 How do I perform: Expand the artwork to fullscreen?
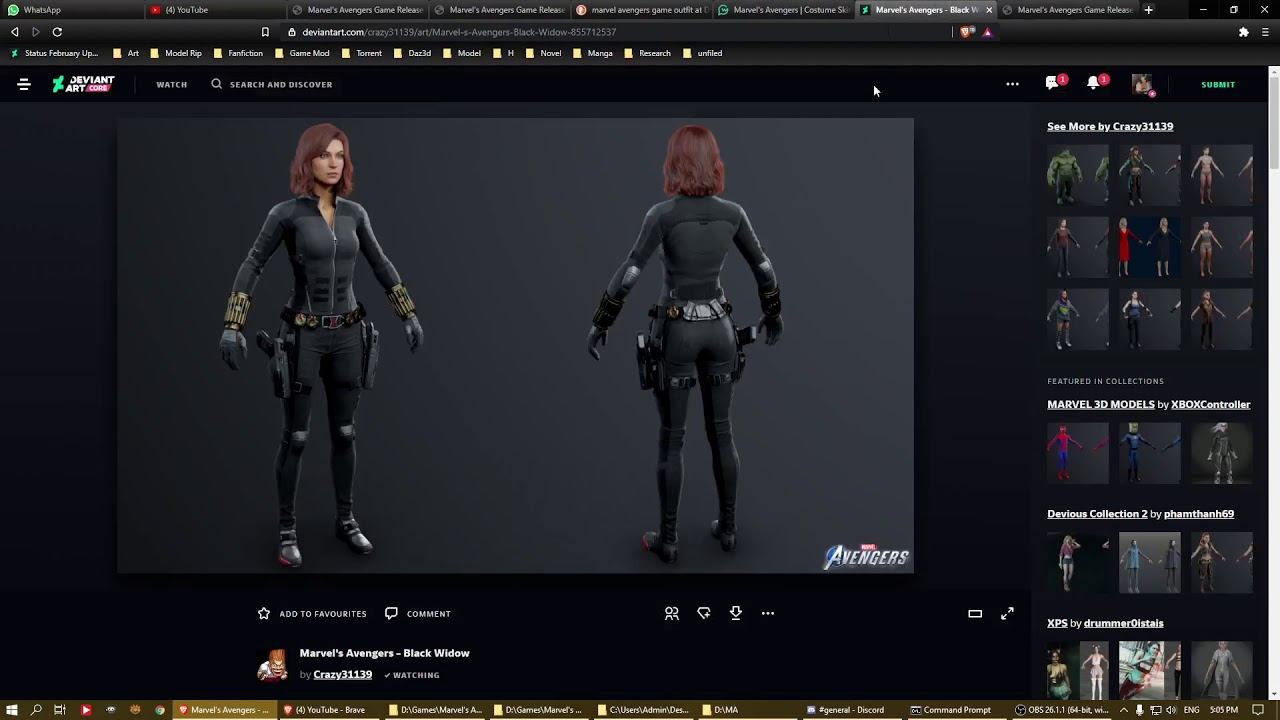[1007, 613]
